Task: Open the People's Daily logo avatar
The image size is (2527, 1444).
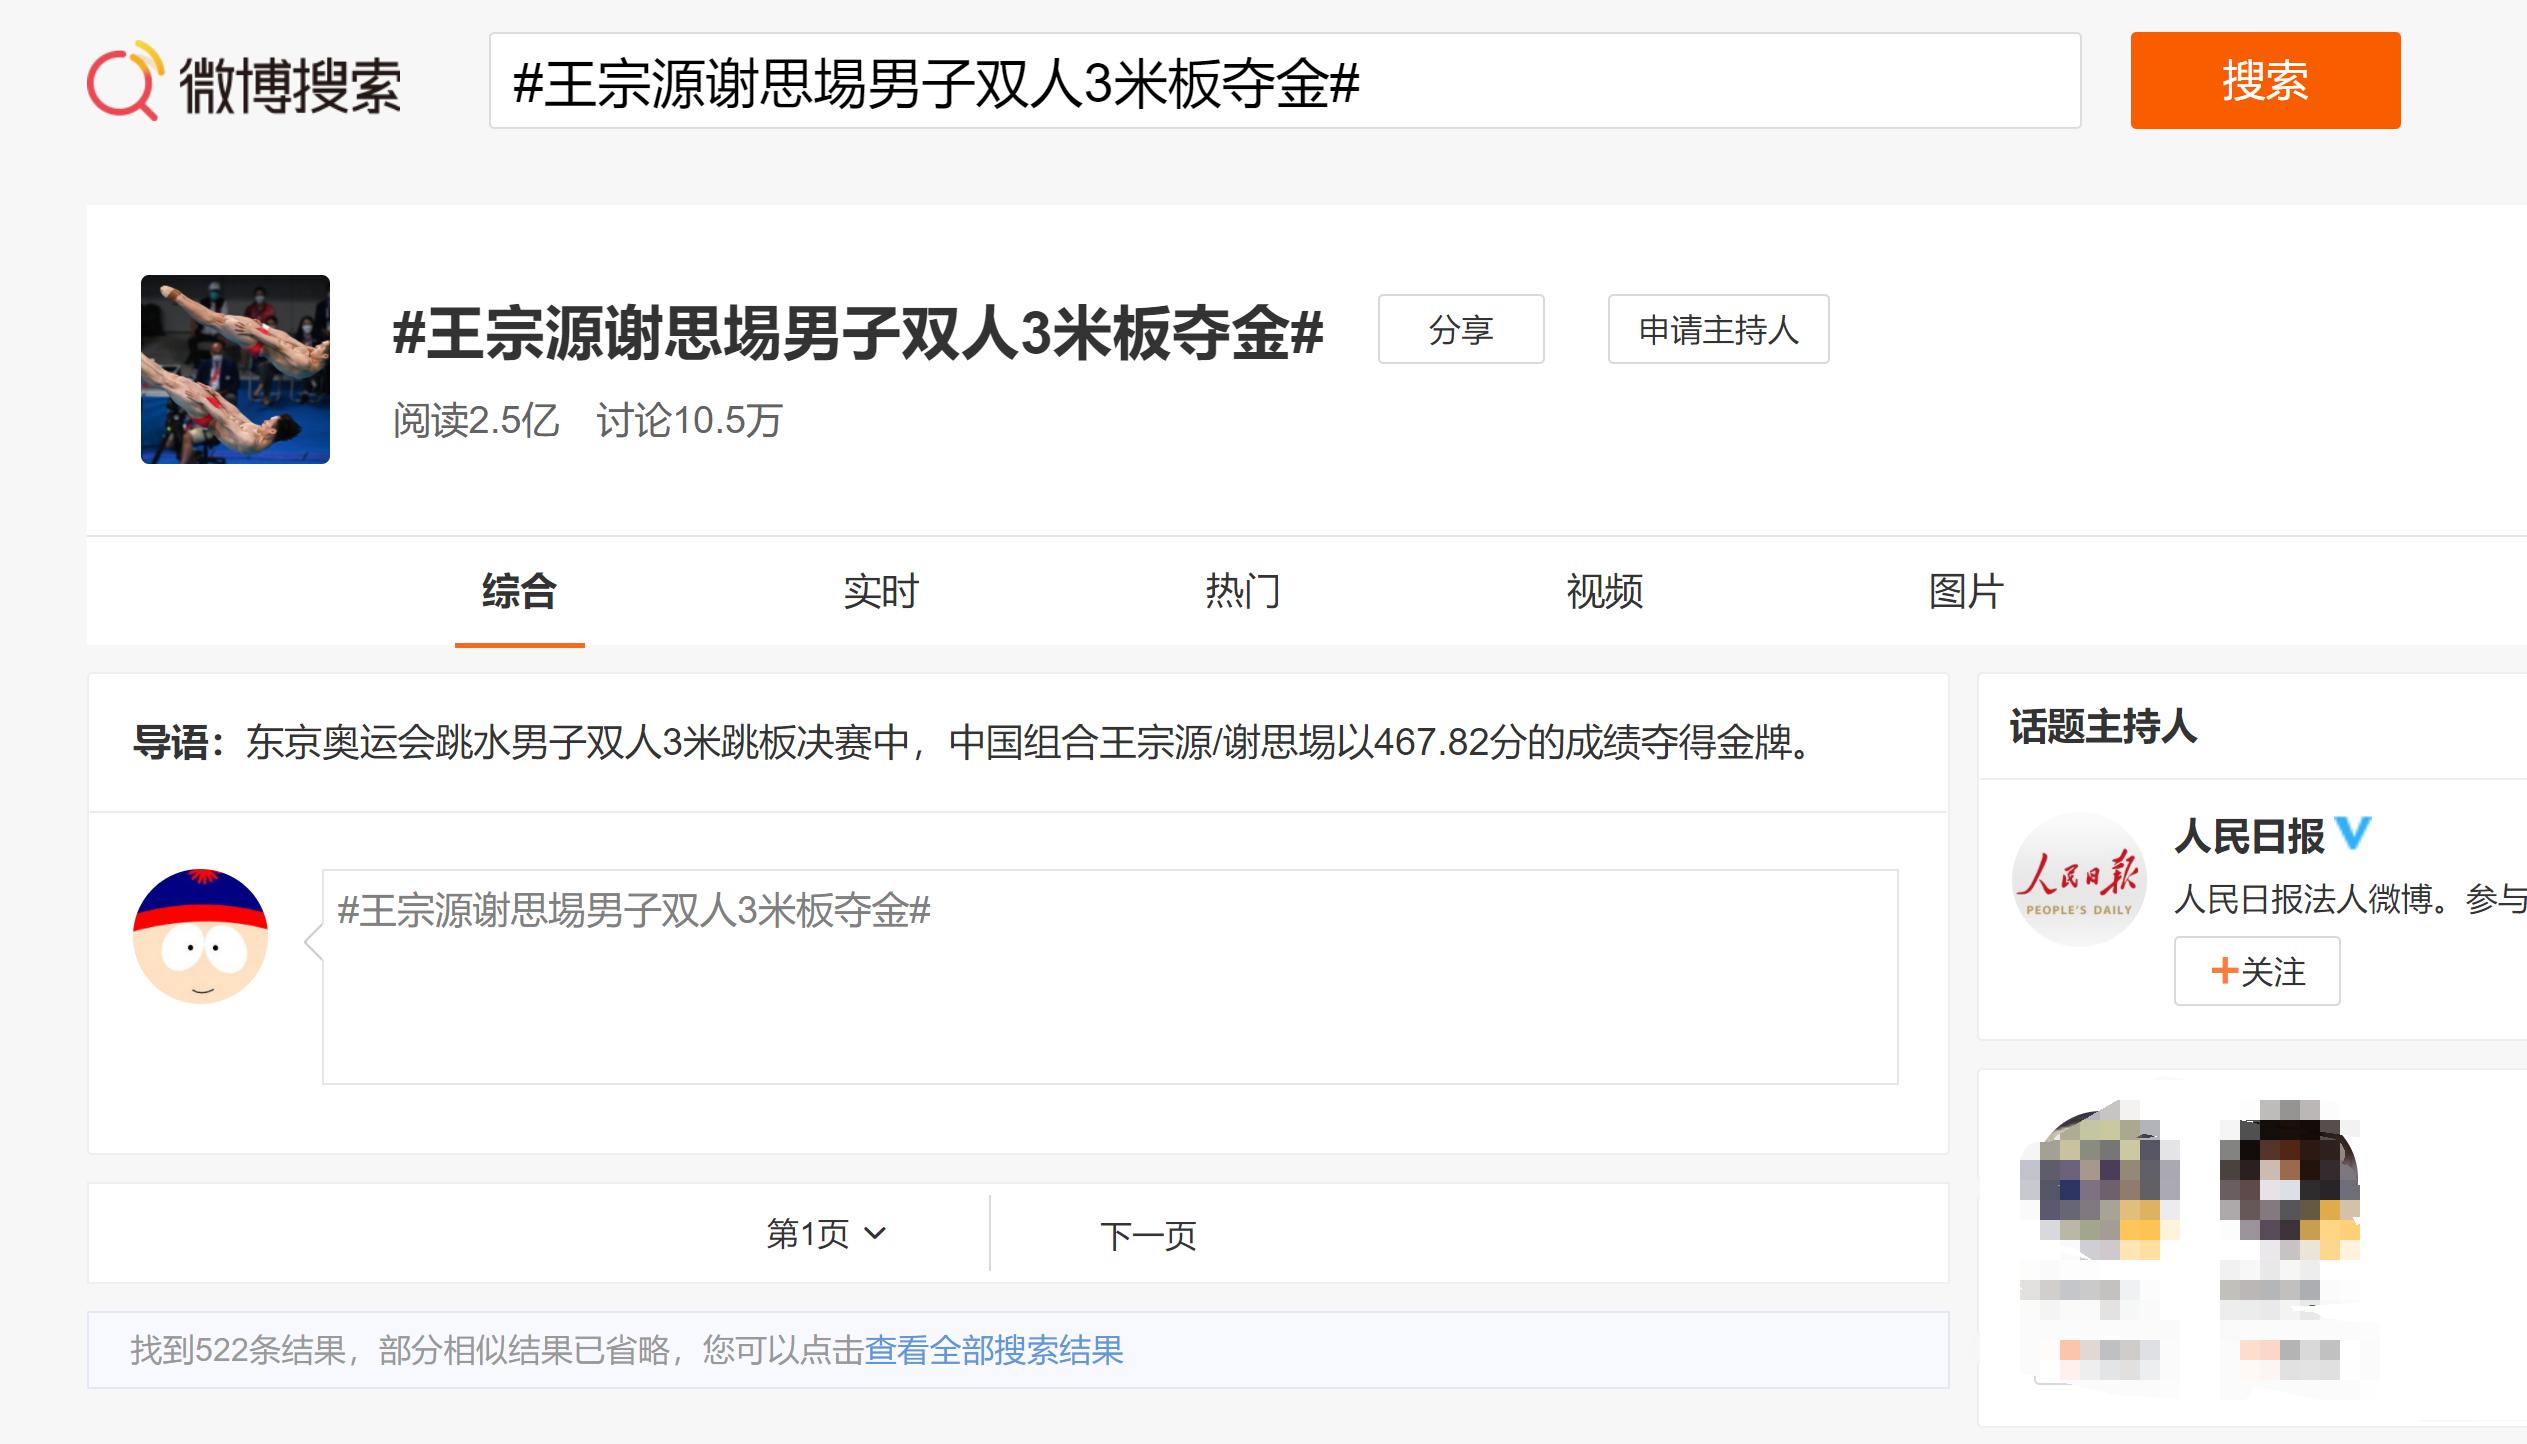Action: 2079,879
